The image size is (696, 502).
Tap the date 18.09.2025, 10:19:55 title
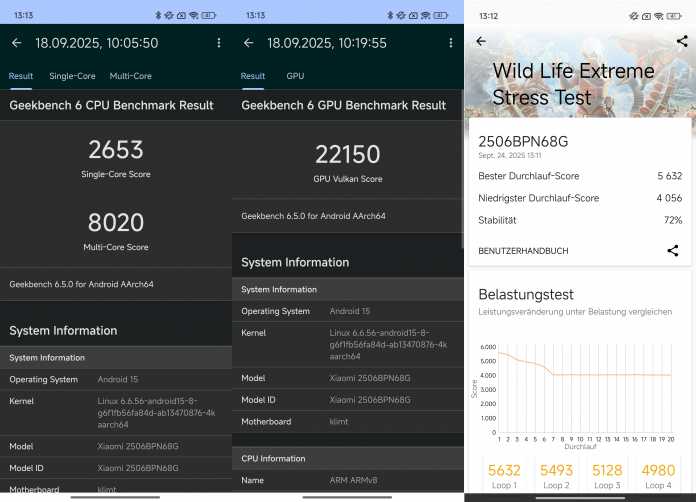327,43
